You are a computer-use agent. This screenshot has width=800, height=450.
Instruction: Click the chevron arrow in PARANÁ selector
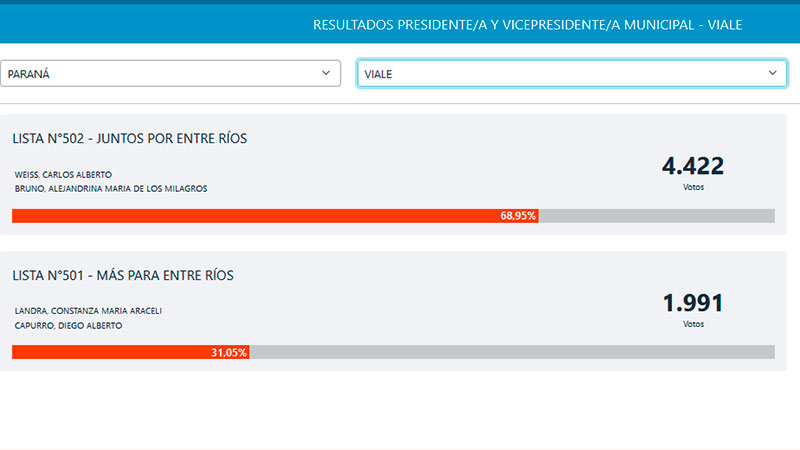coord(326,74)
